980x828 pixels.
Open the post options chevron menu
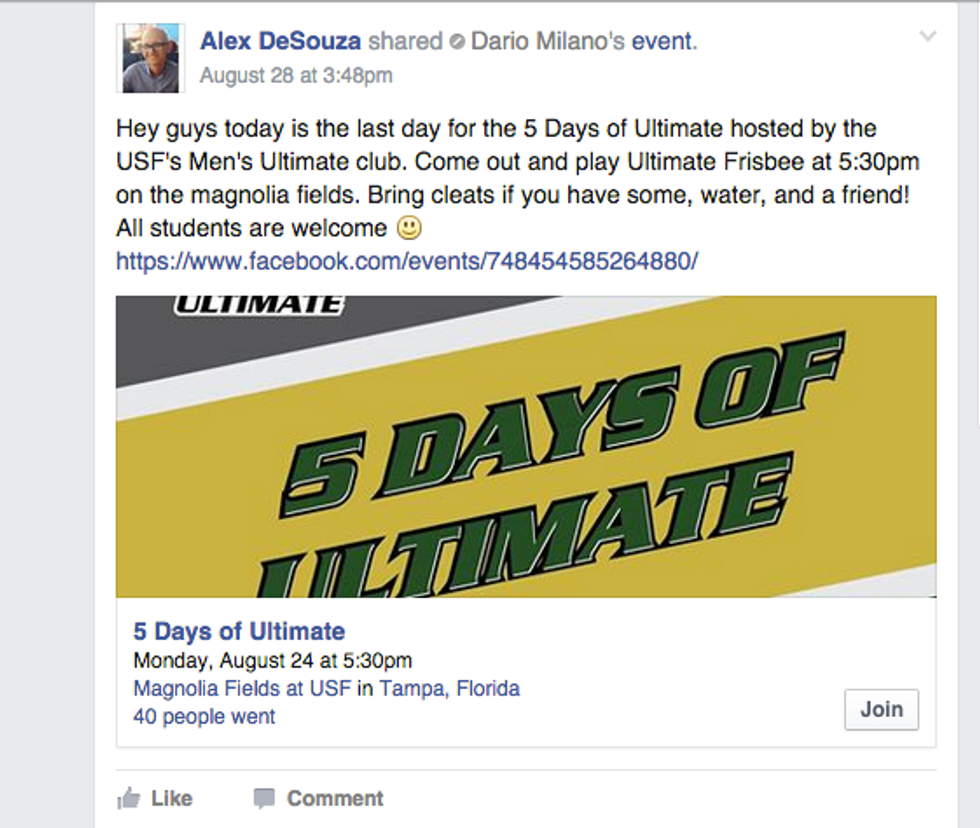coord(928,38)
